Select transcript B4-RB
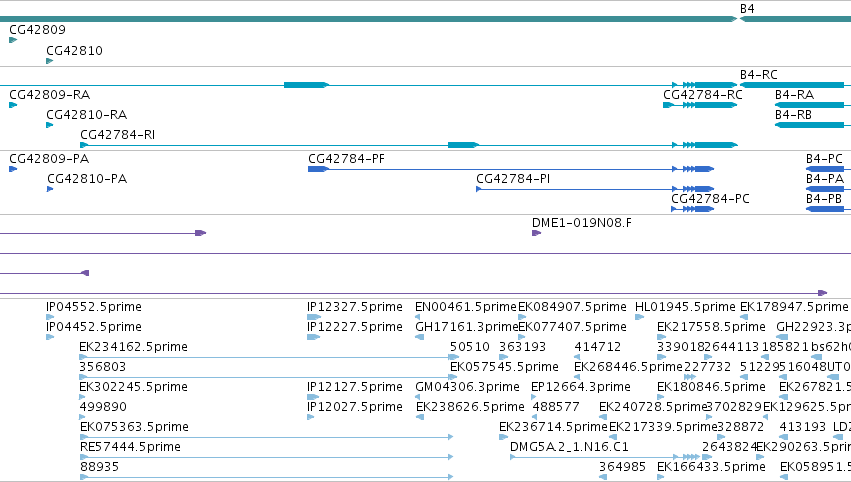 coord(793,115)
